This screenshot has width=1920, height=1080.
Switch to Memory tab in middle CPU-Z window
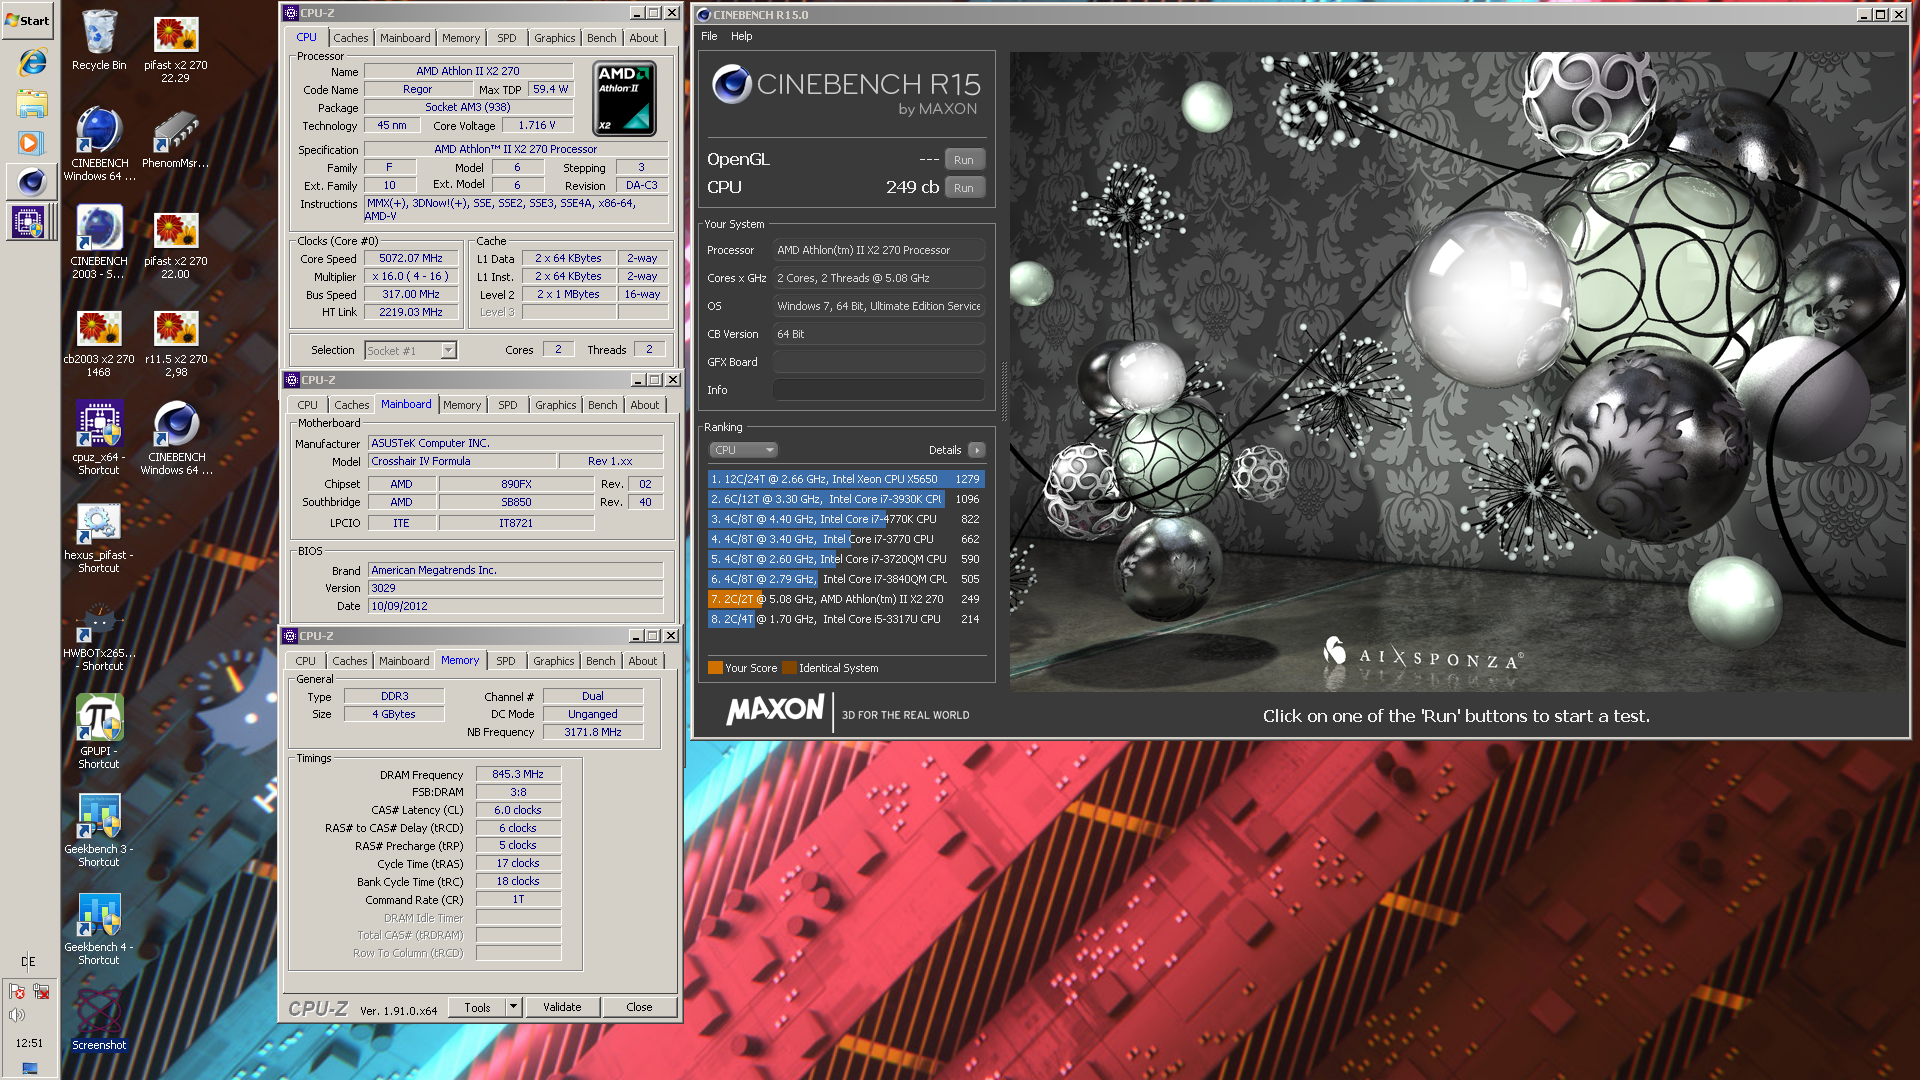pyautogui.click(x=462, y=405)
